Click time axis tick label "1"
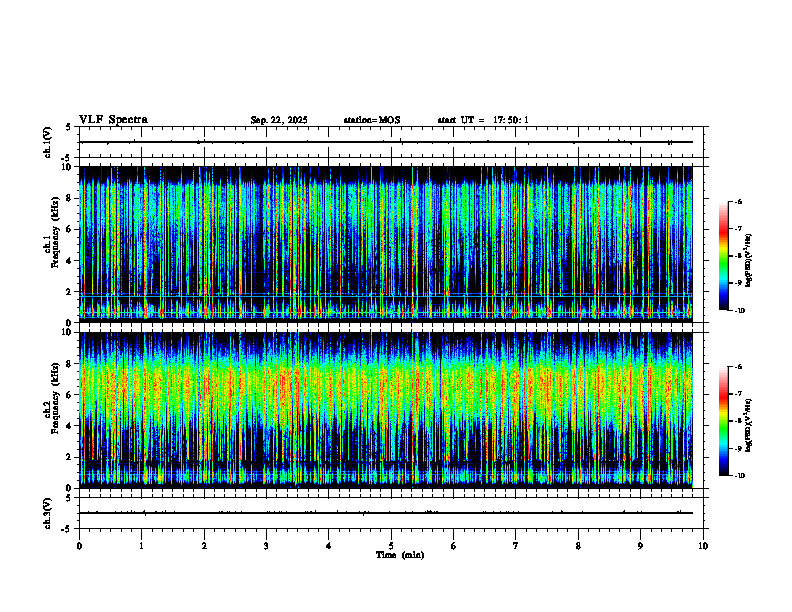792x612 pixels. coord(141,546)
